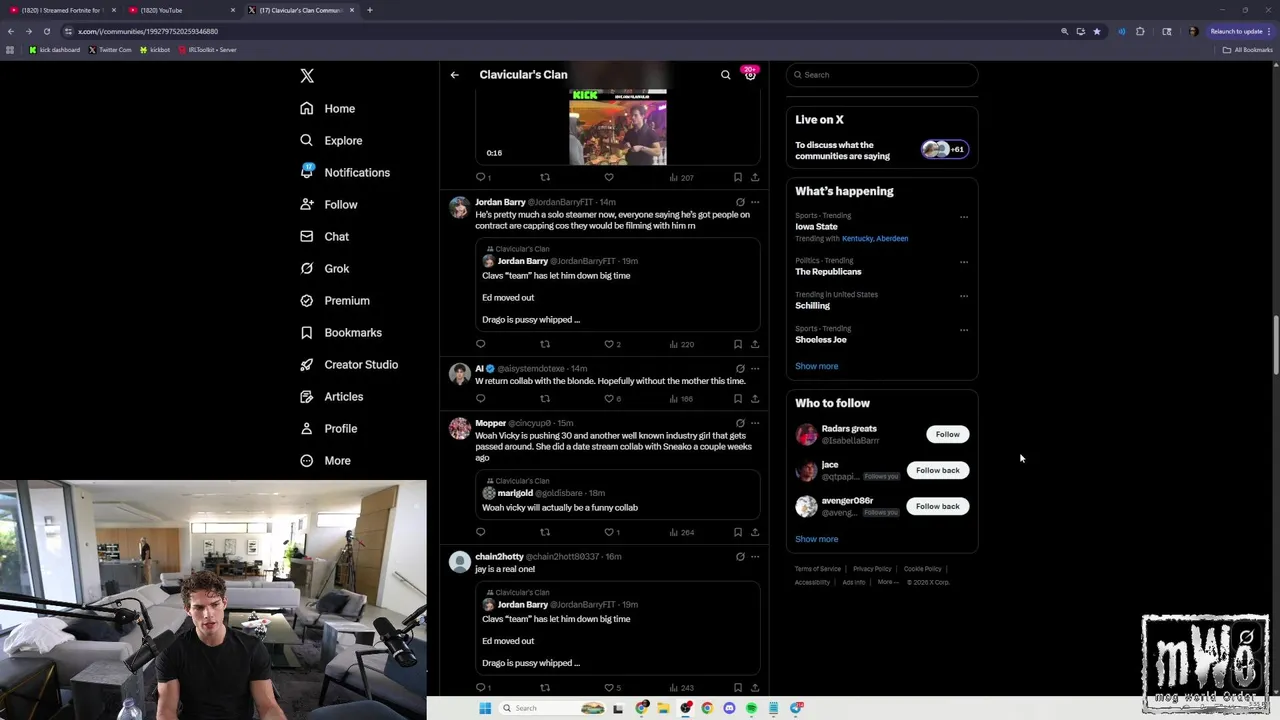Play the Kick video thumbnail

pos(618,127)
